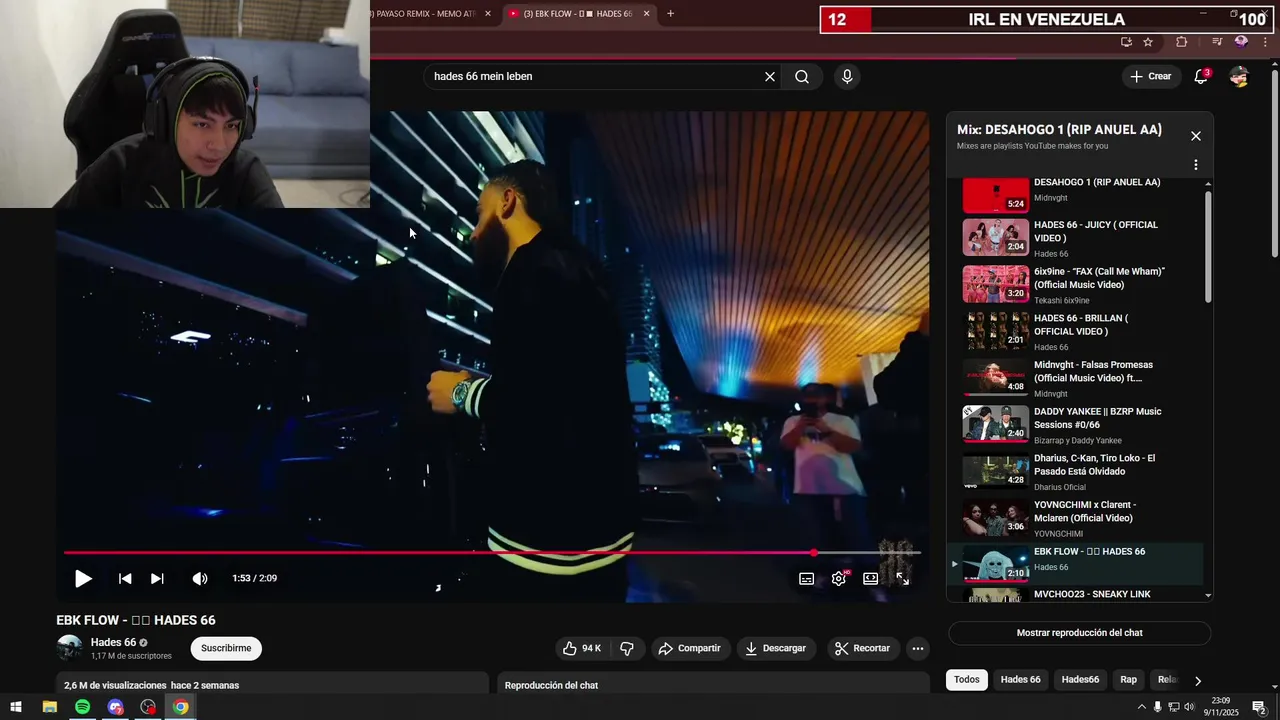Start voice search with microphone icon
This screenshot has height=720, width=1280.
tap(847, 76)
